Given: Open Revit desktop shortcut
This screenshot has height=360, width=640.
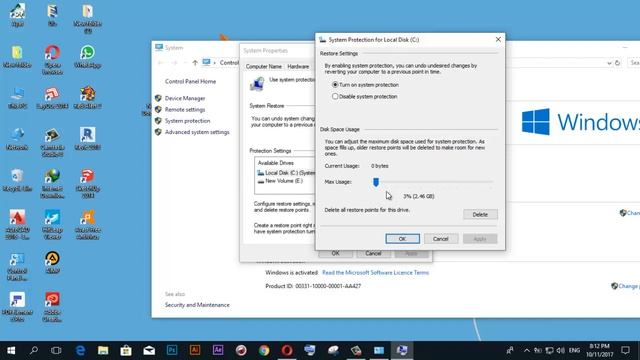Looking at the screenshot, I should (87, 139).
